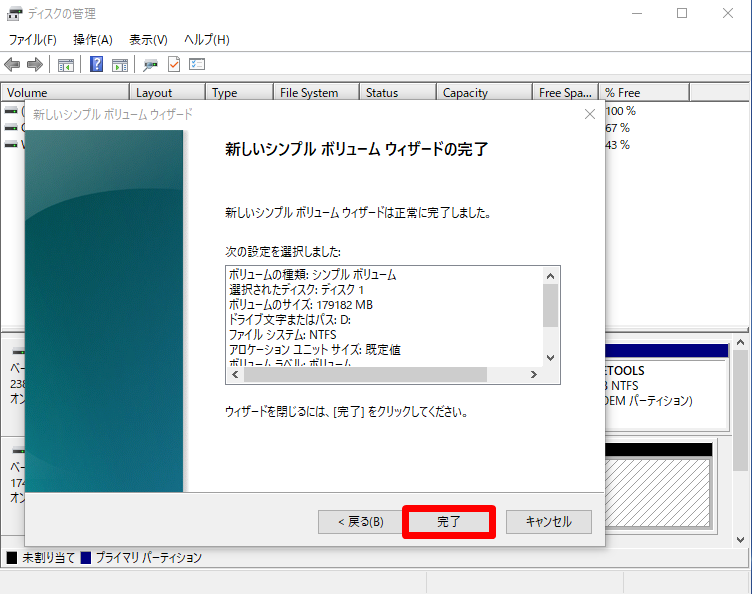
Task: Click the show/hide action pane icon
Action: click(120, 64)
